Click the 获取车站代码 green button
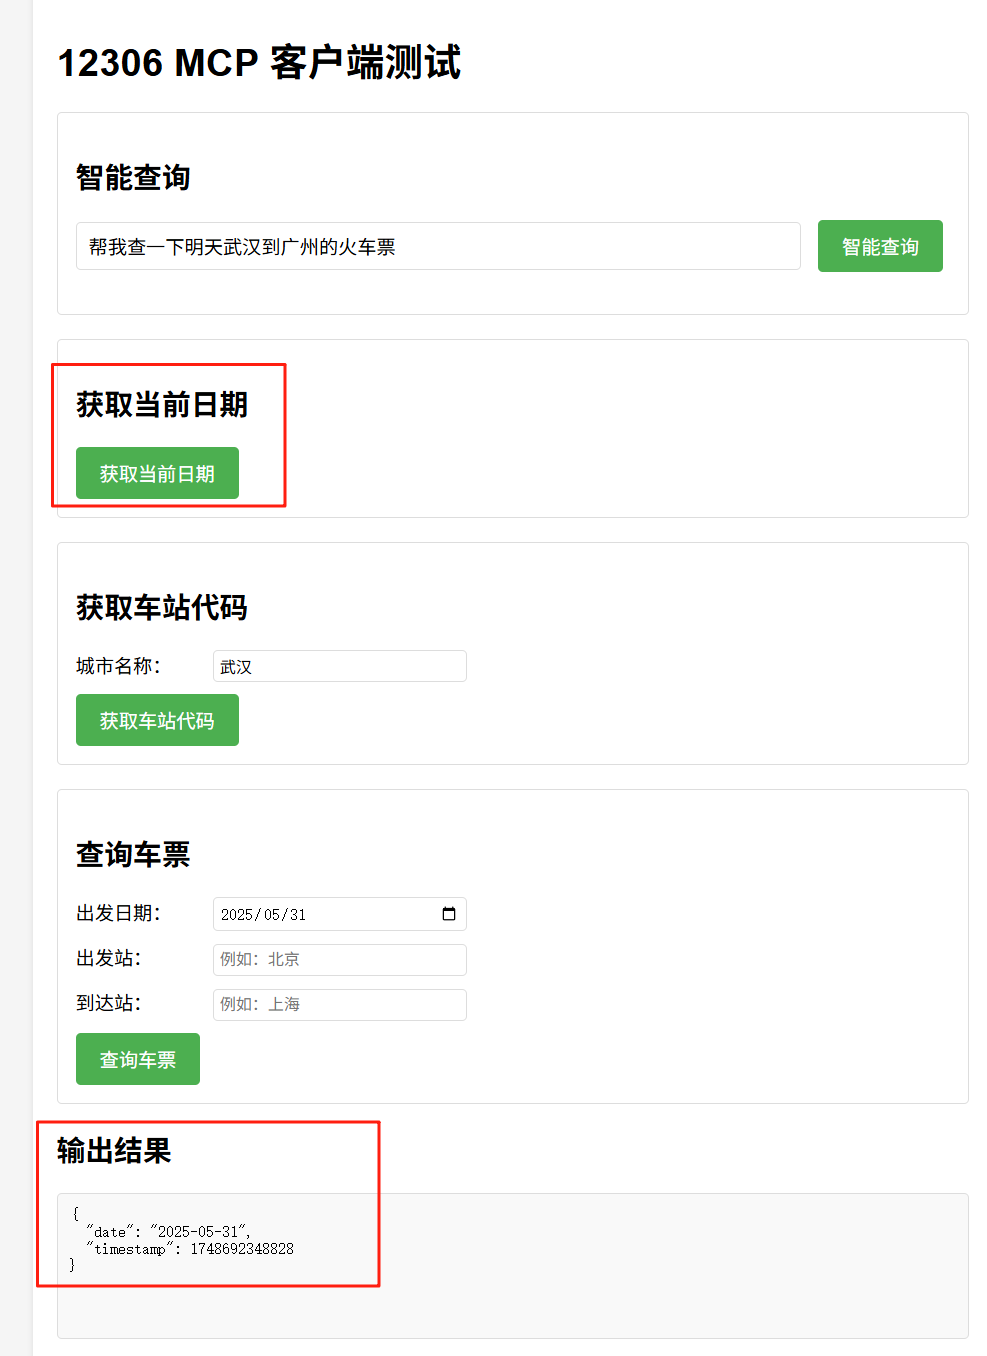 pyautogui.click(x=157, y=720)
